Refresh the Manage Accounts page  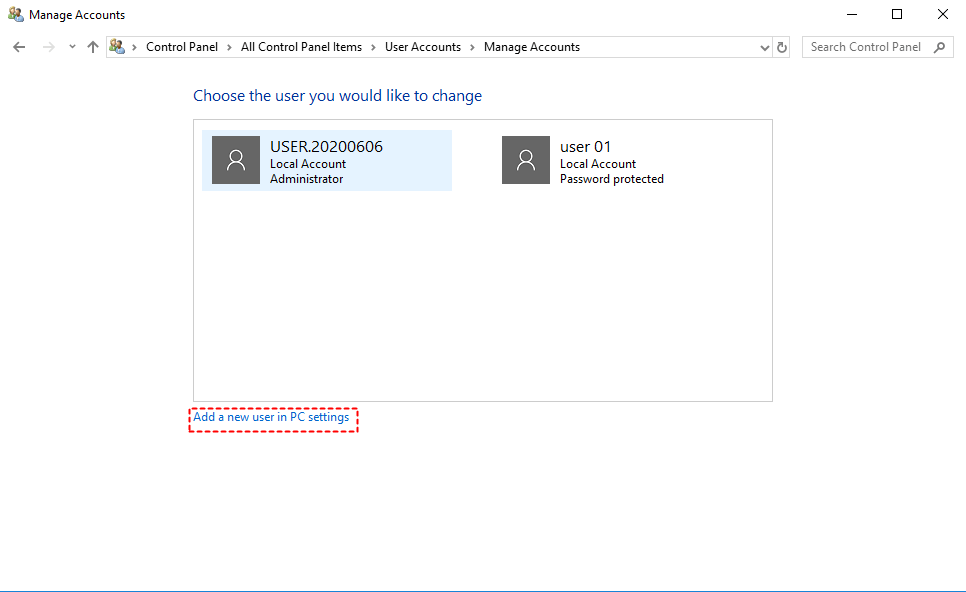782,47
